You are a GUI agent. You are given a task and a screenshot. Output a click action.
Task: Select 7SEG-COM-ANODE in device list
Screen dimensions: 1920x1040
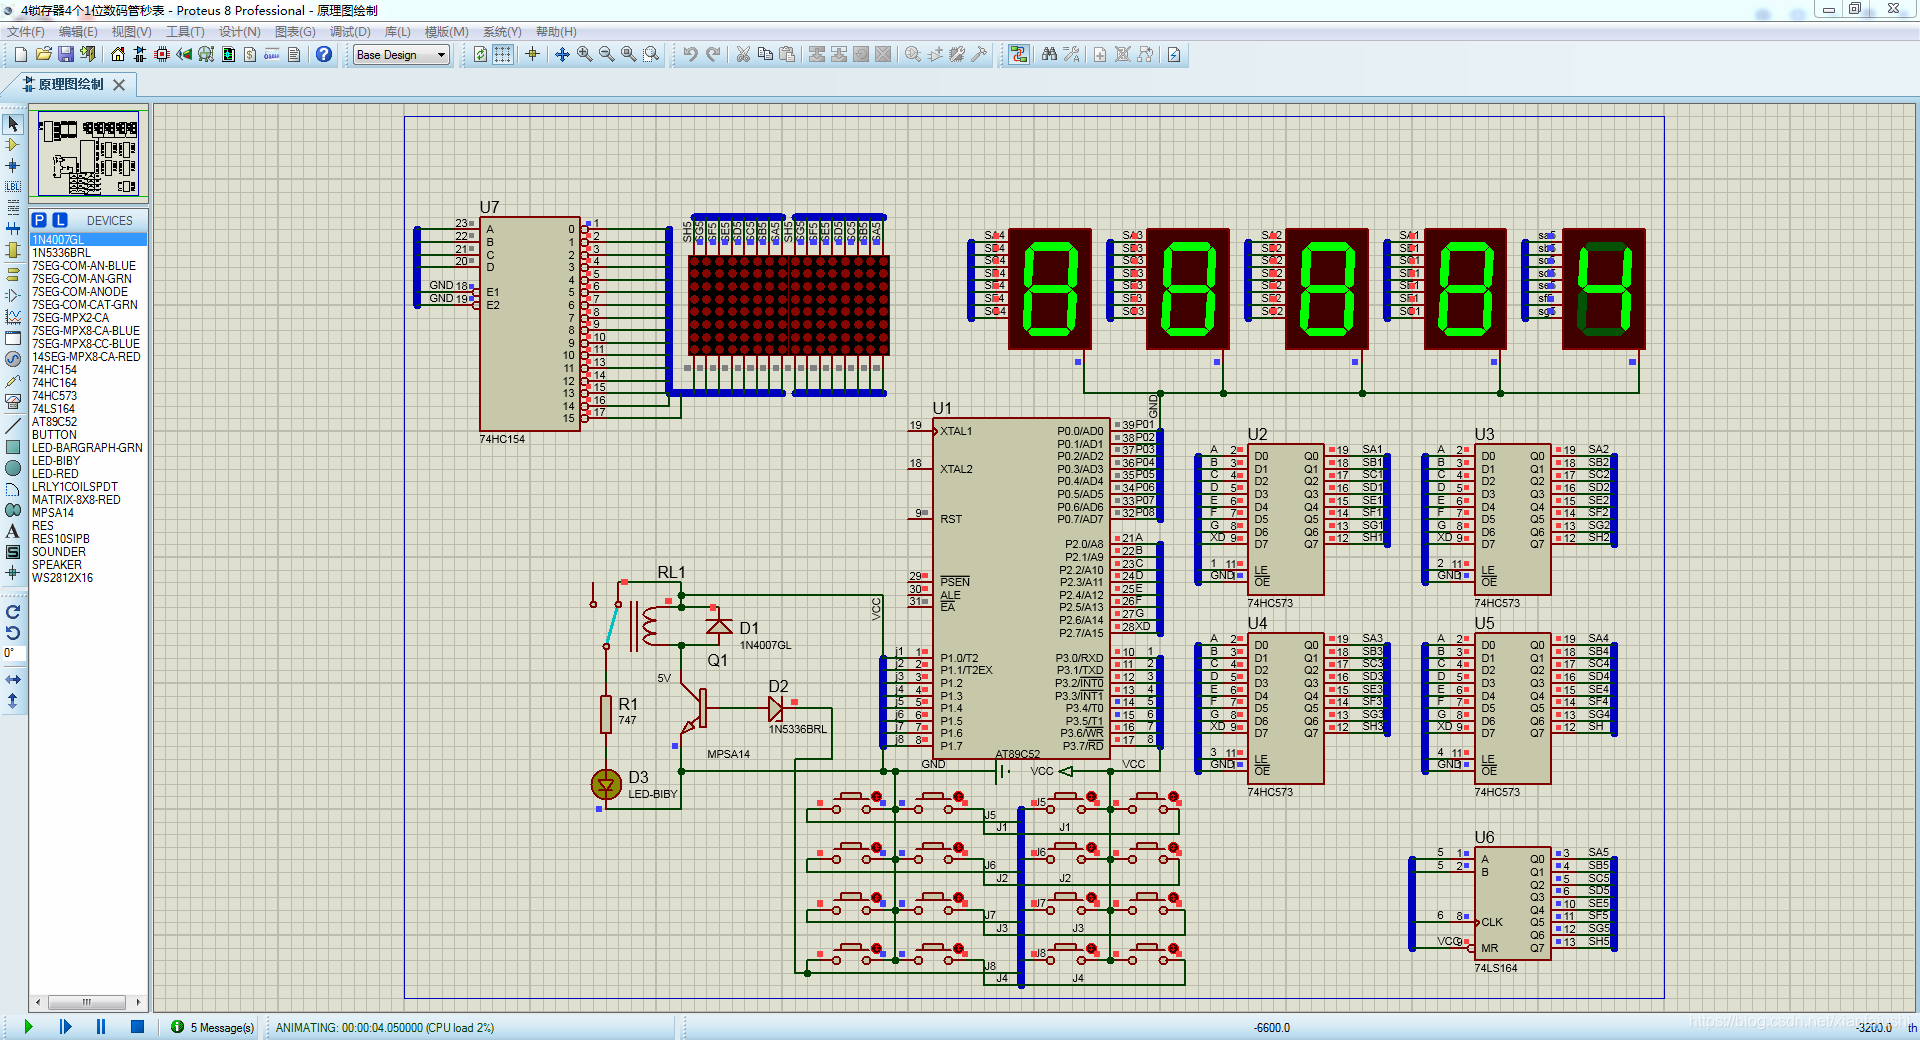(x=88, y=292)
